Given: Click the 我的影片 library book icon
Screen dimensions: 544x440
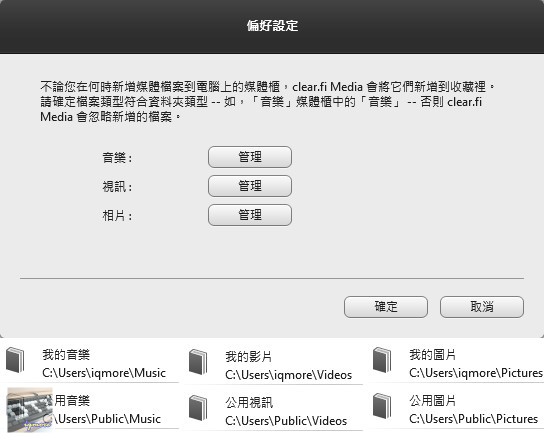Looking at the screenshot, I should (x=198, y=362).
